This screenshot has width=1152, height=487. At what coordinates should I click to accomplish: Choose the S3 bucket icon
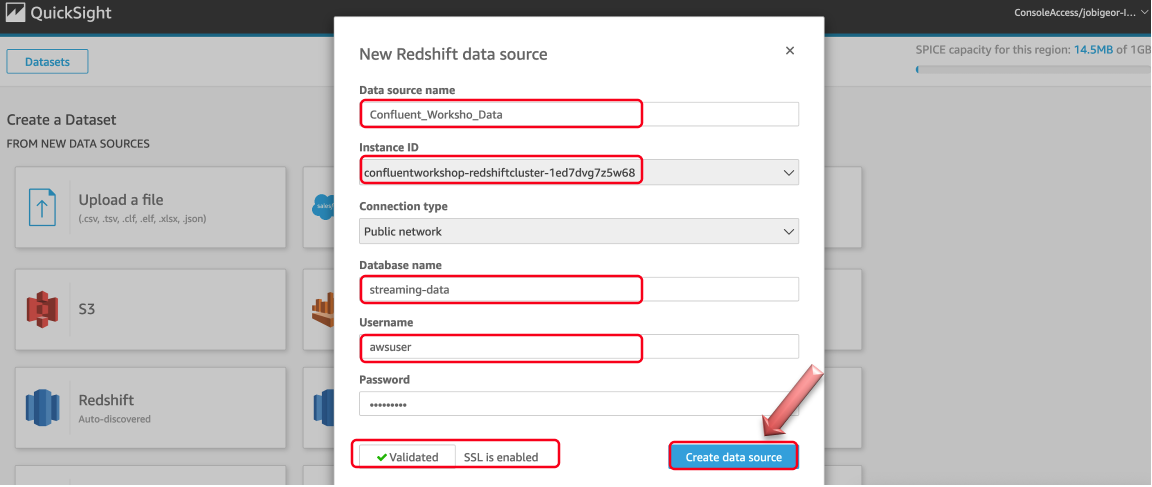pos(42,309)
